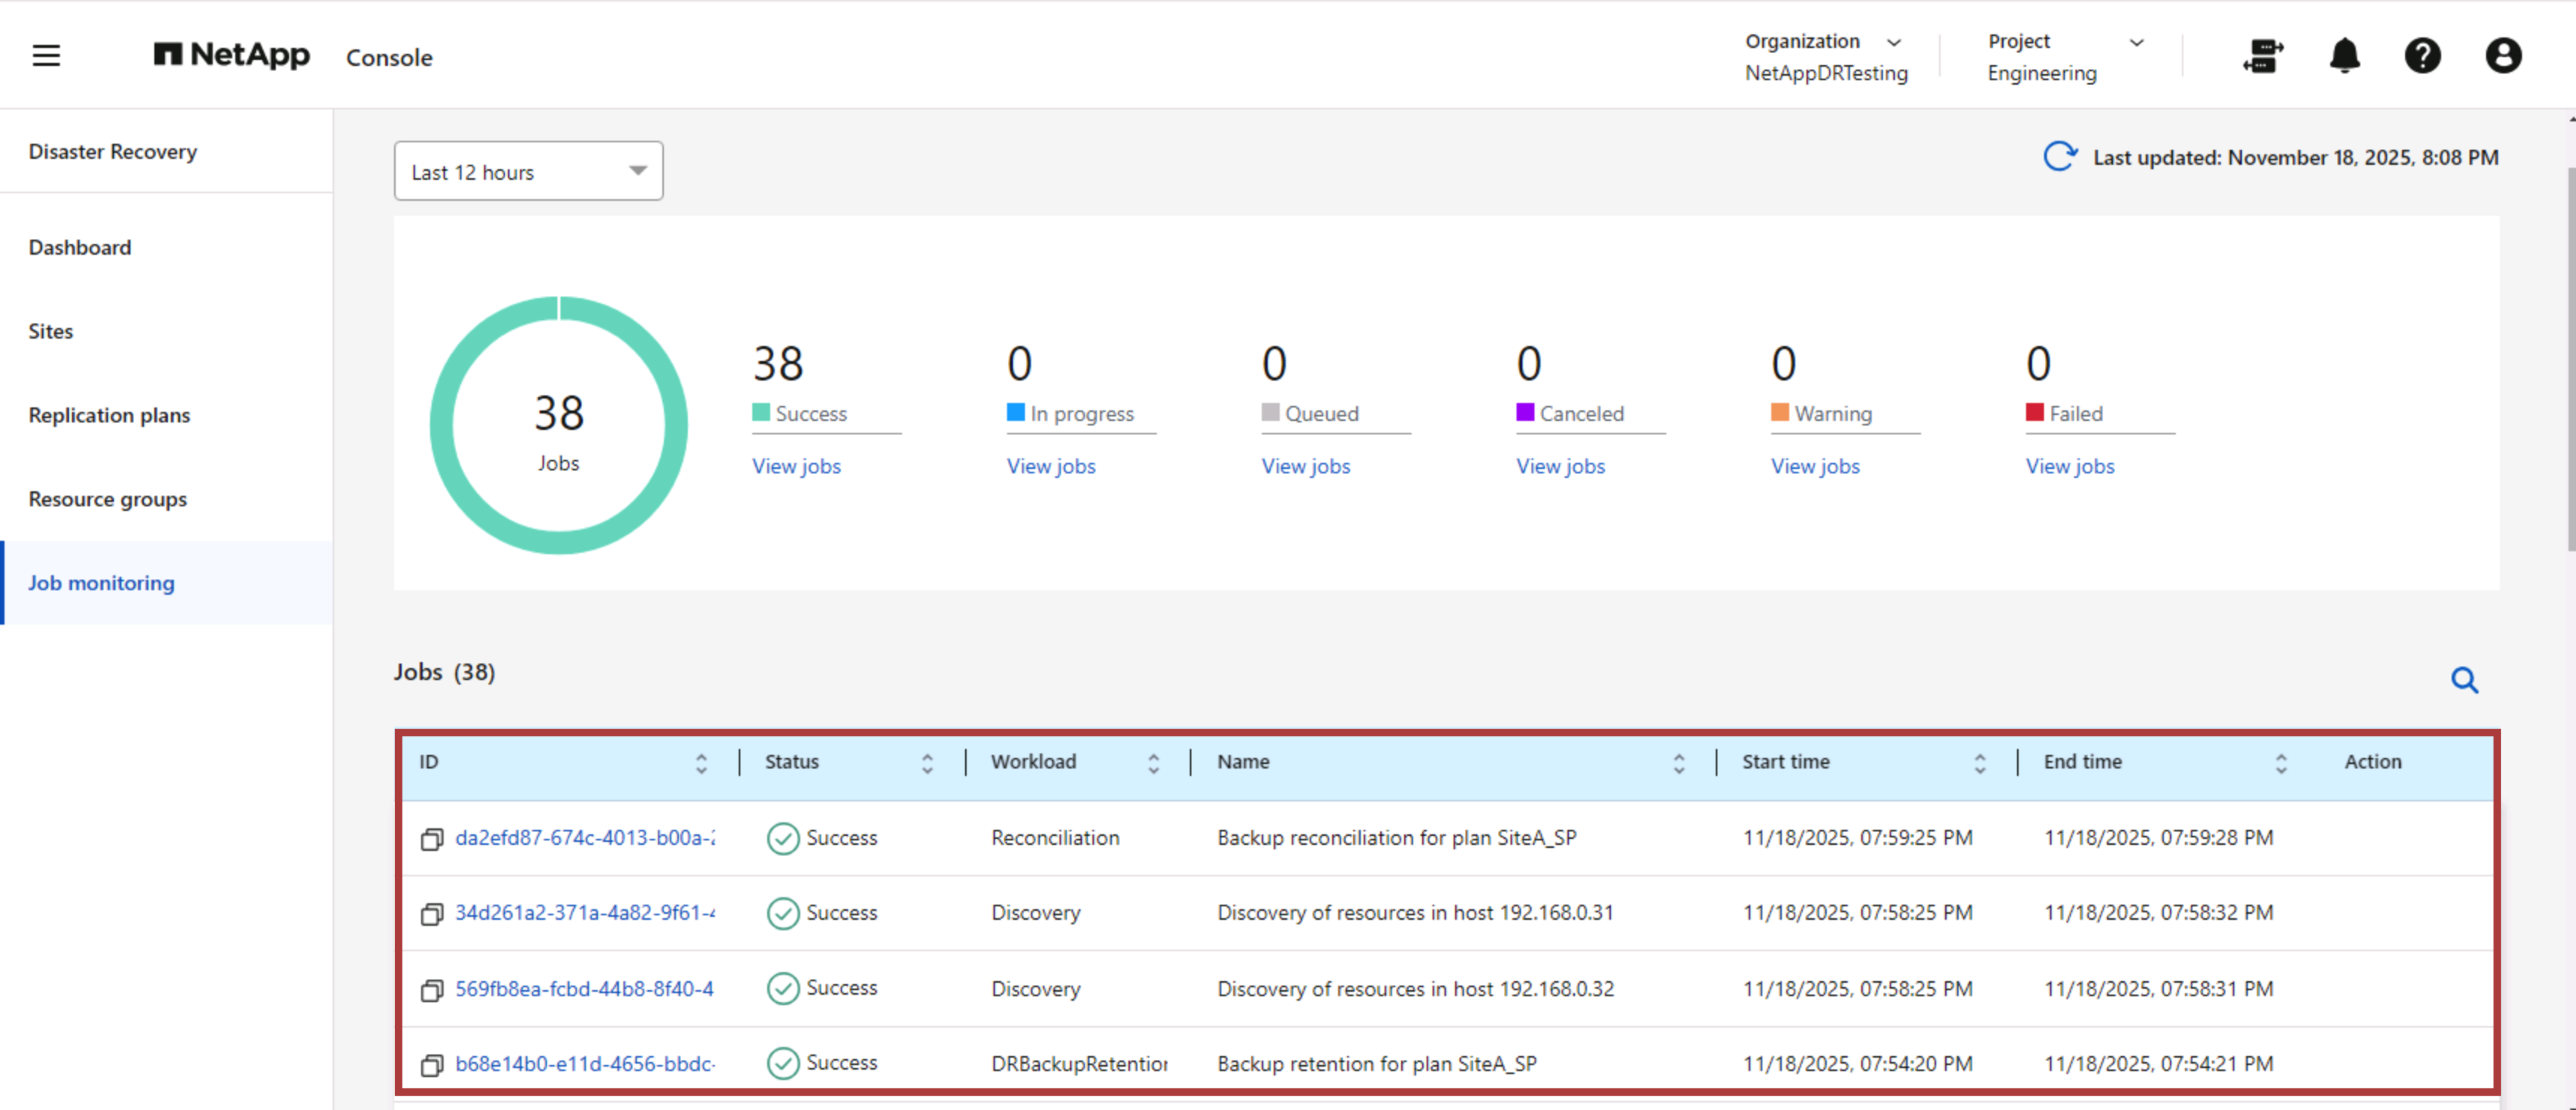Viewport: 2576px width, 1110px height.
Task: Open the help icon in the top bar
Action: pyautogui.click(x=2423, y=57)
